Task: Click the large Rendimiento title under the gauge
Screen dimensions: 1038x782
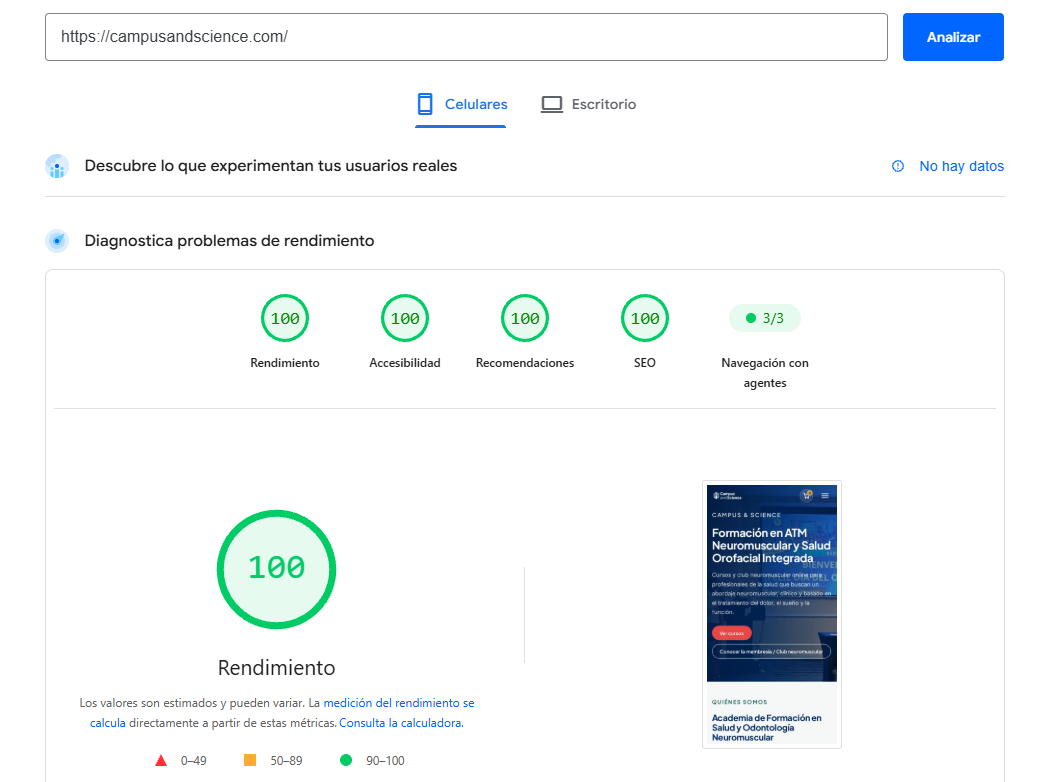Action: click(277, 668)
